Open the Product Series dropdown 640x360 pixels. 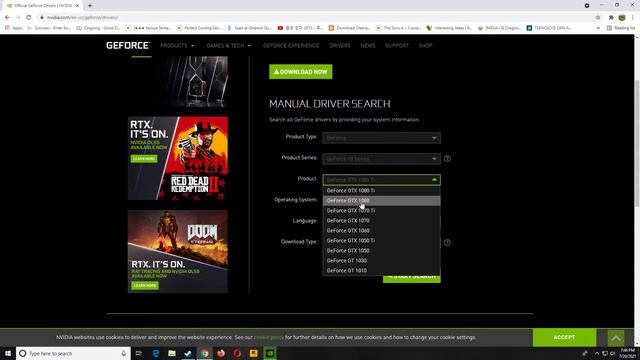coord(381,159)
